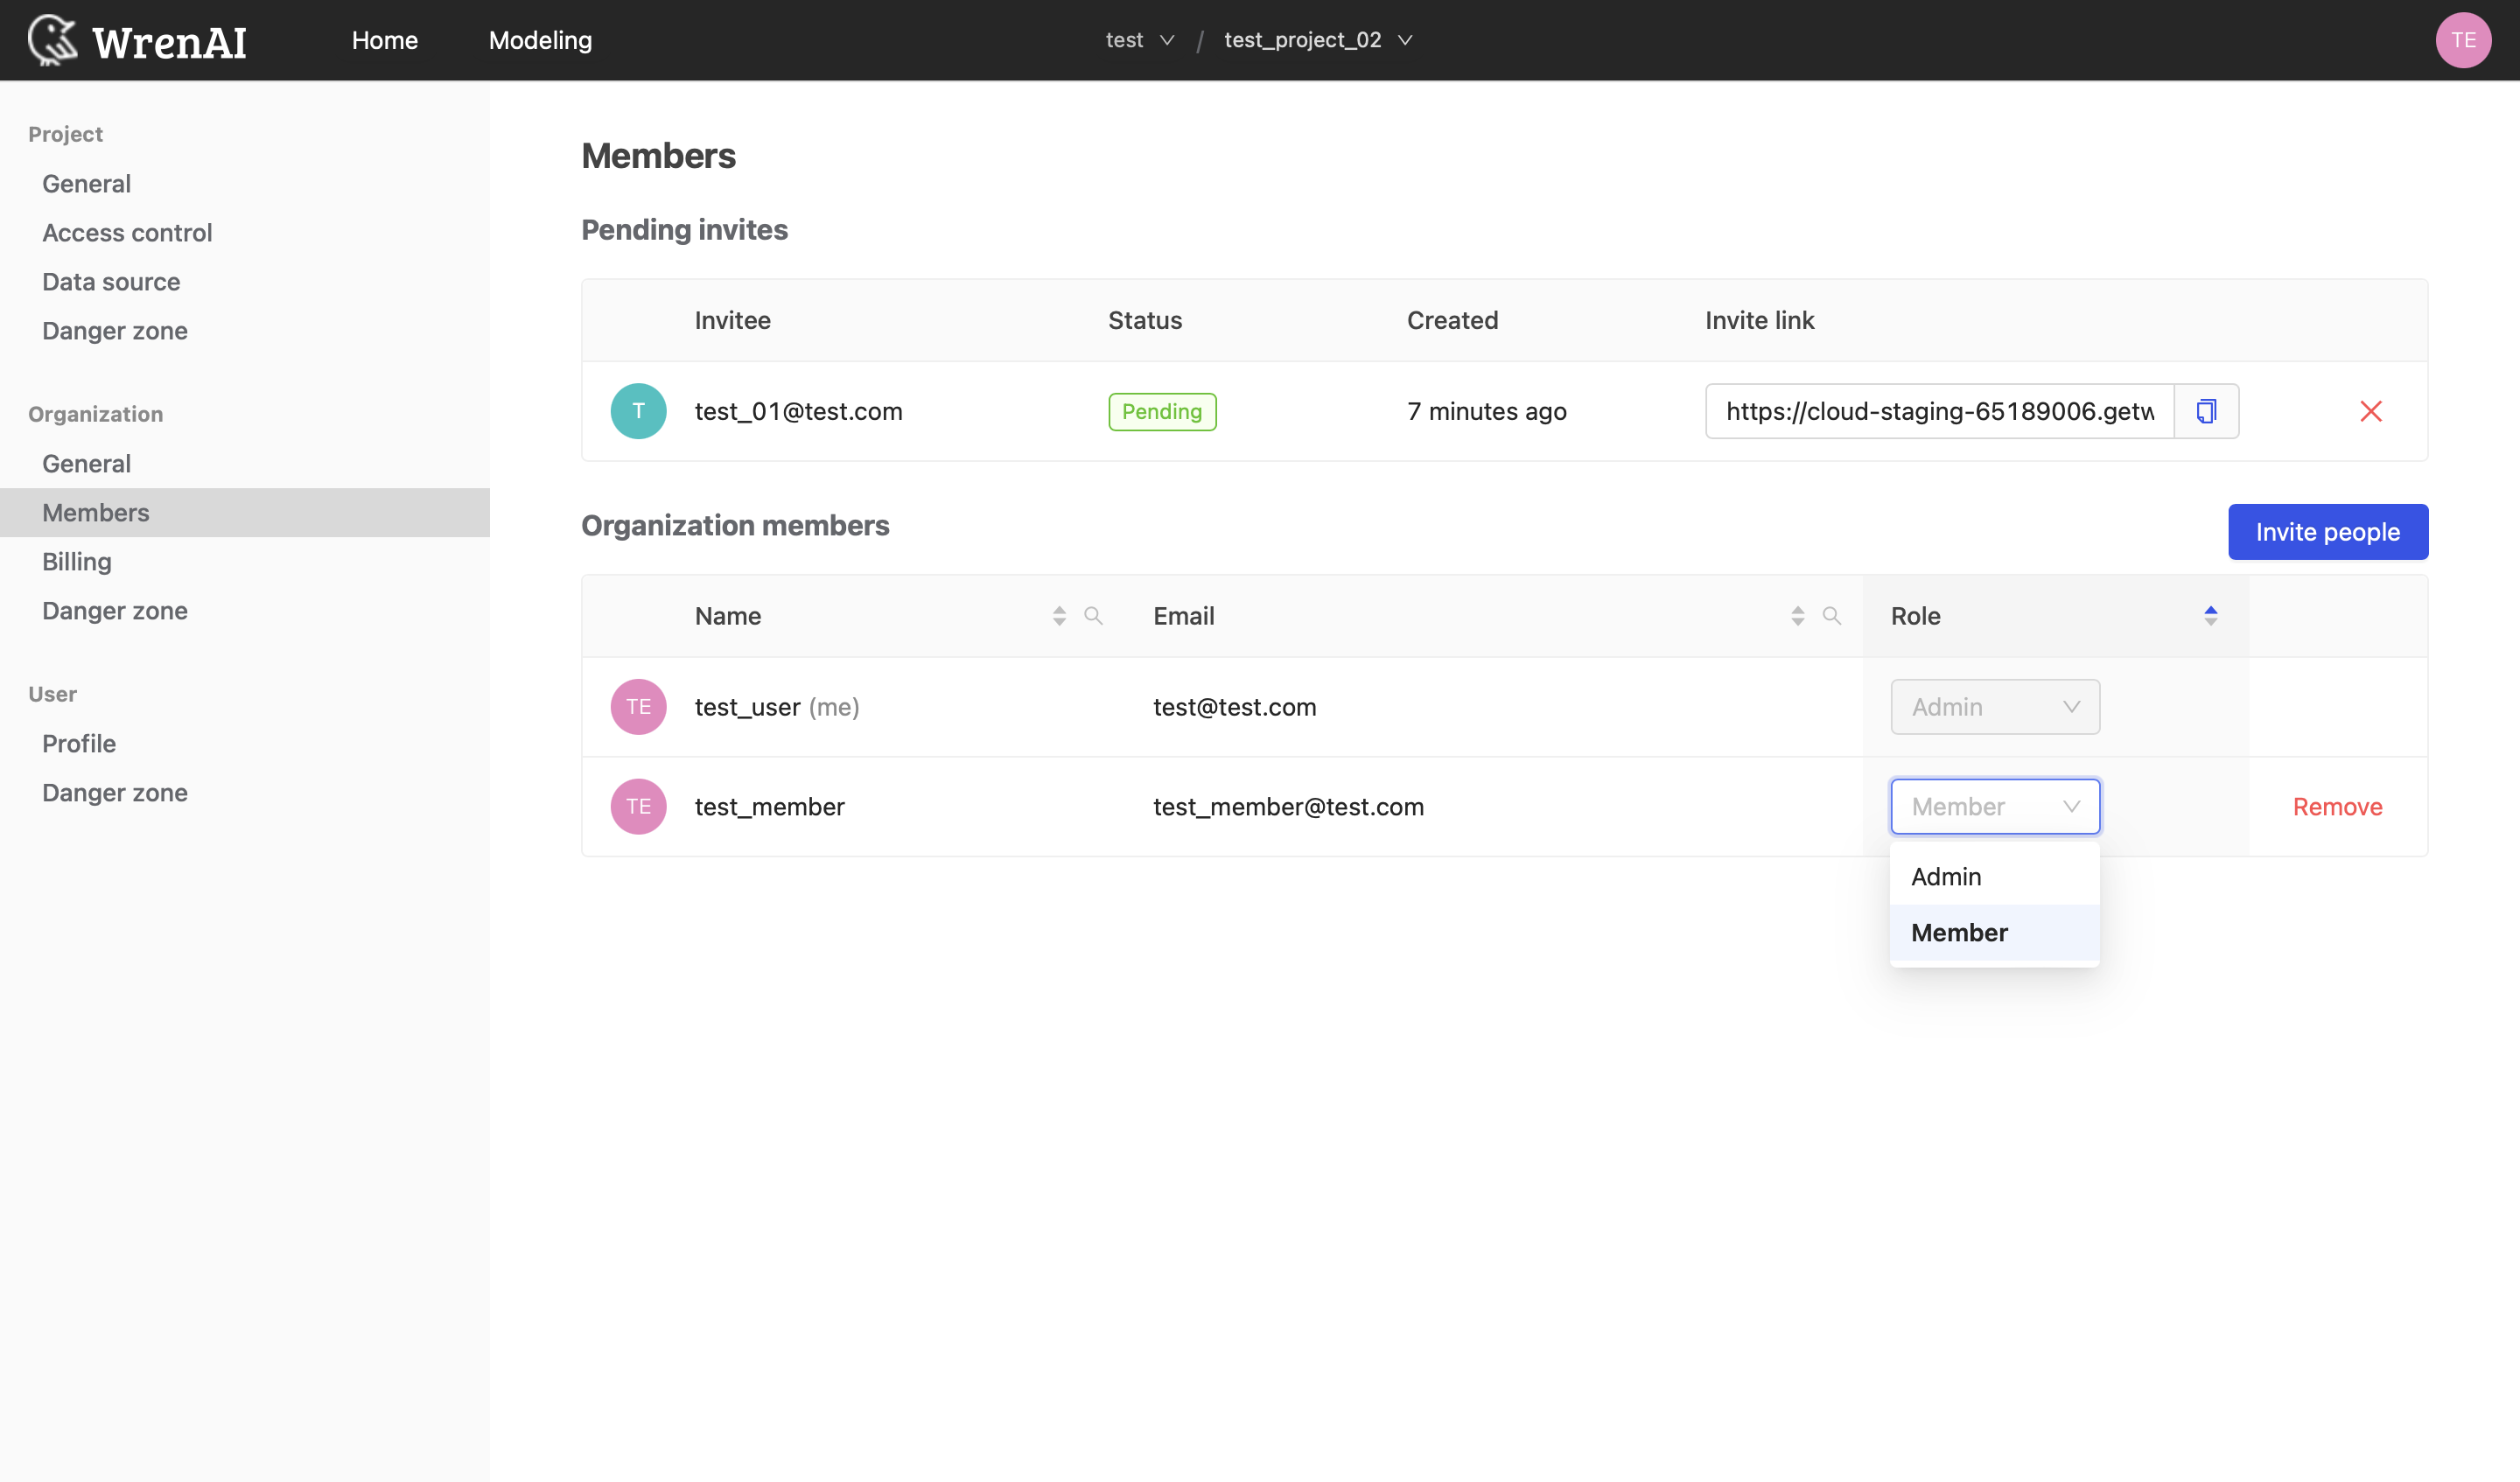The height and width of the screenshot is (1482, 2520).
Task: Open the Name column search icon
Action: 1093,616
